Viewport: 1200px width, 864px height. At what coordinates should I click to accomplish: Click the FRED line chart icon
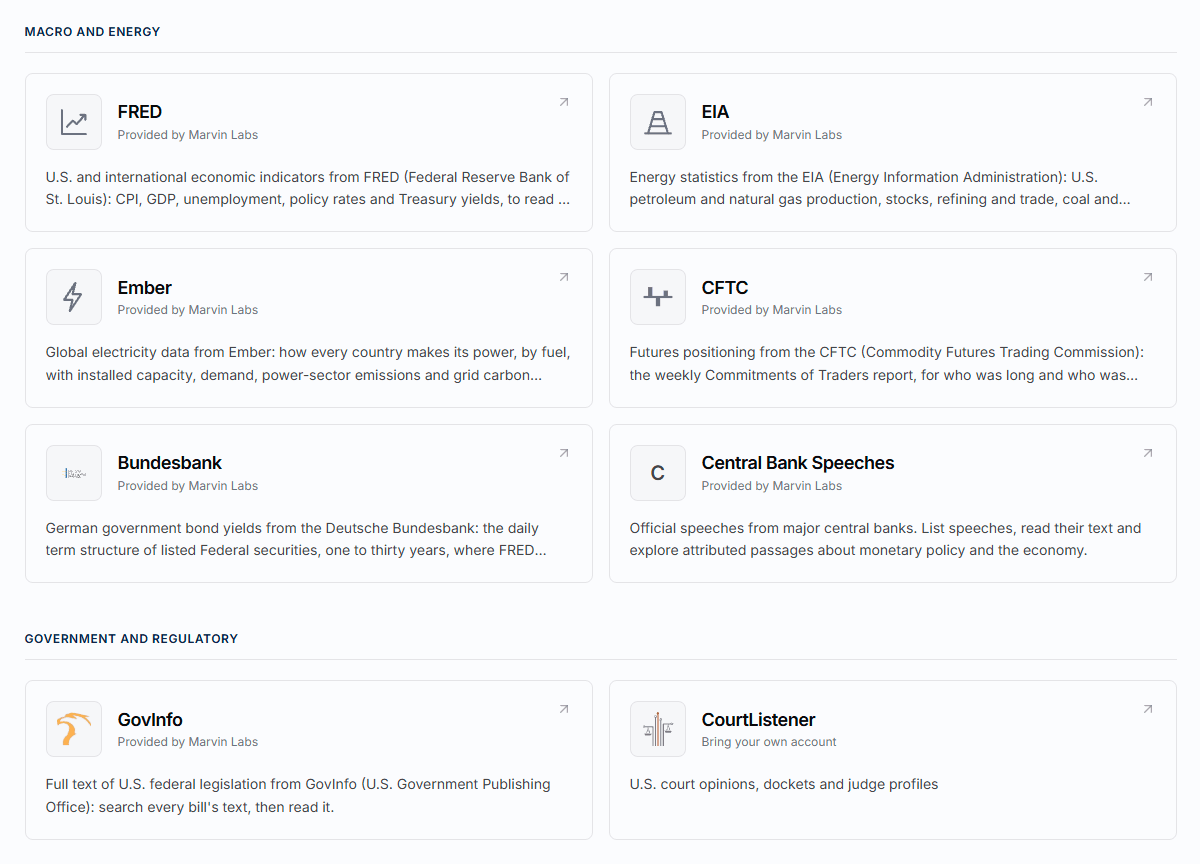[74, 122]
